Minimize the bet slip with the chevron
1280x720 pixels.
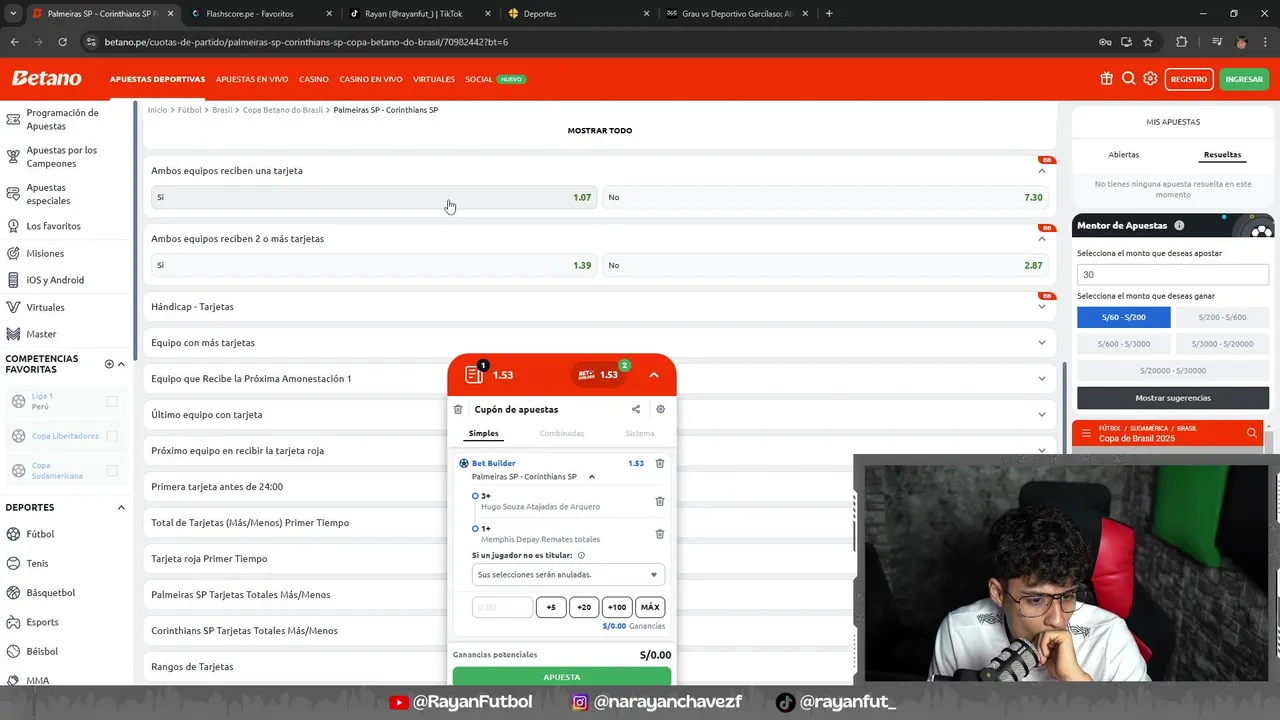654,375
